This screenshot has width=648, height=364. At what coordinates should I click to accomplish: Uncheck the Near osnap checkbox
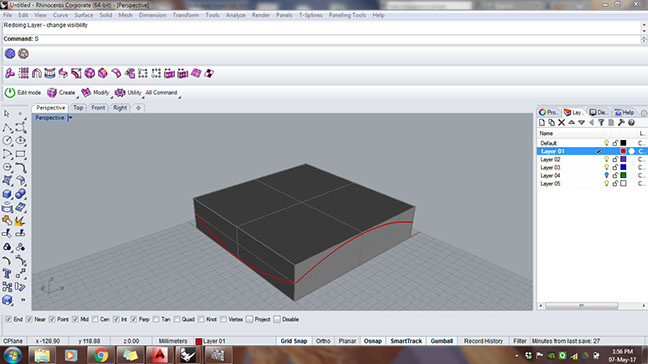pos(29,319)
